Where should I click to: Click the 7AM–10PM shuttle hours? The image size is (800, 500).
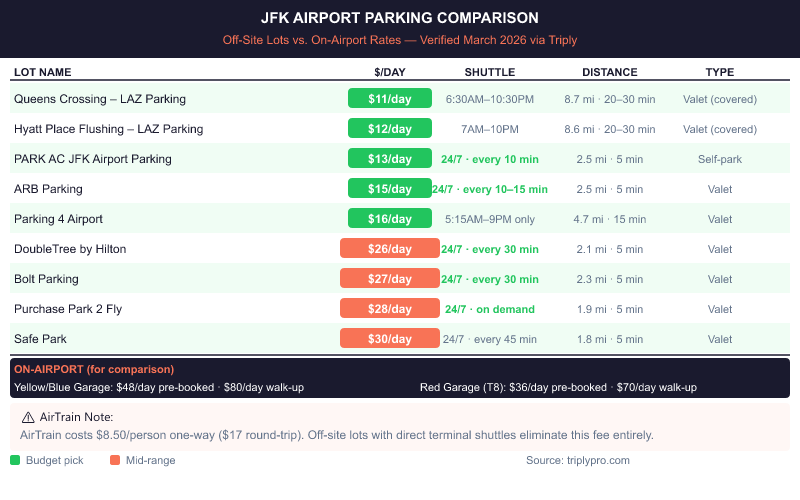490,129
